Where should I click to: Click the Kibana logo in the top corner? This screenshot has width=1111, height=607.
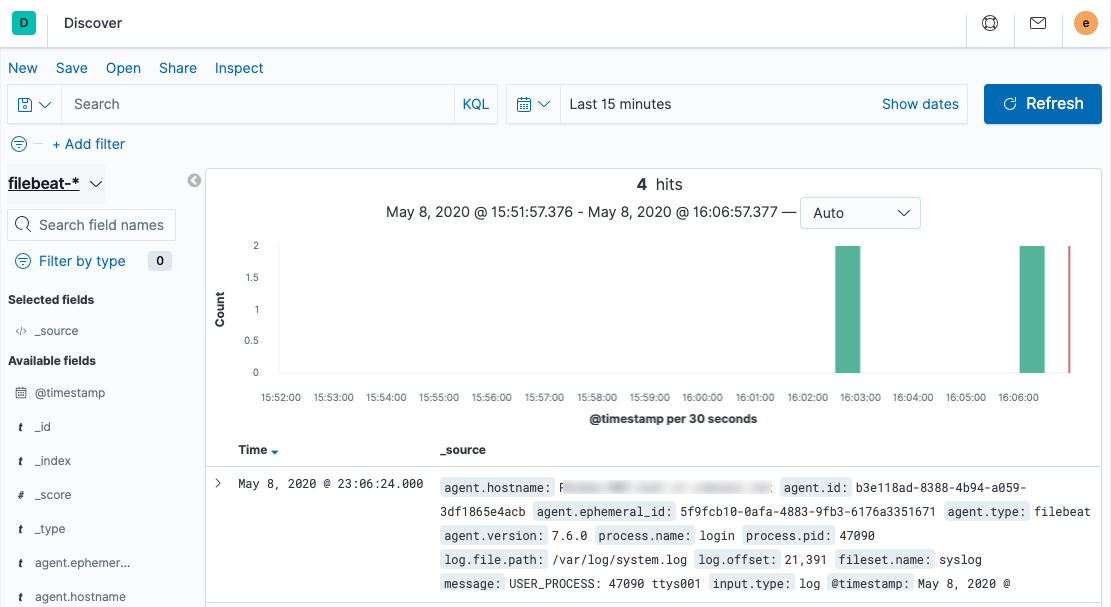click(22, 22)
